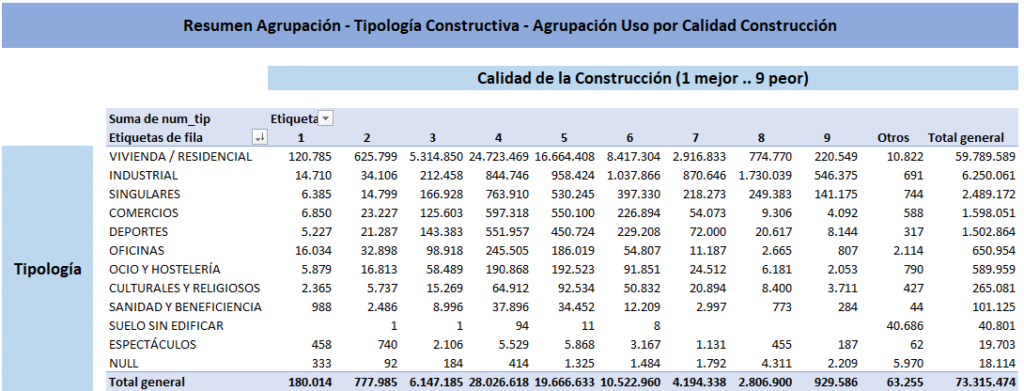The image size is (1024, 391).
Task: Click the quality column header '4'
Action: [498, 138]
